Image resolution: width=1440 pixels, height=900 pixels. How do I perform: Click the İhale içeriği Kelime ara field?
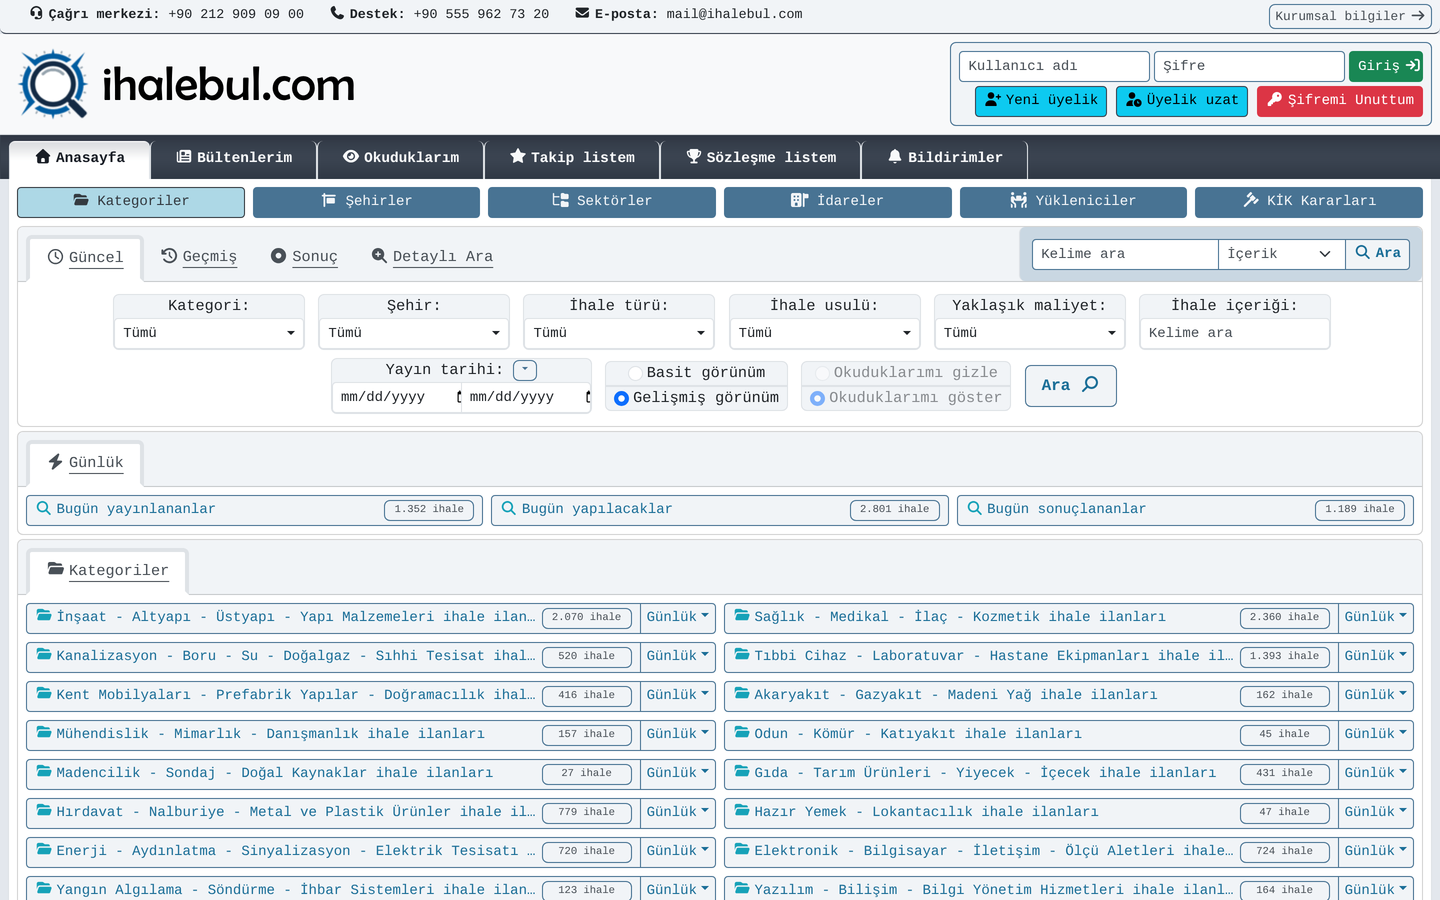1235,333
